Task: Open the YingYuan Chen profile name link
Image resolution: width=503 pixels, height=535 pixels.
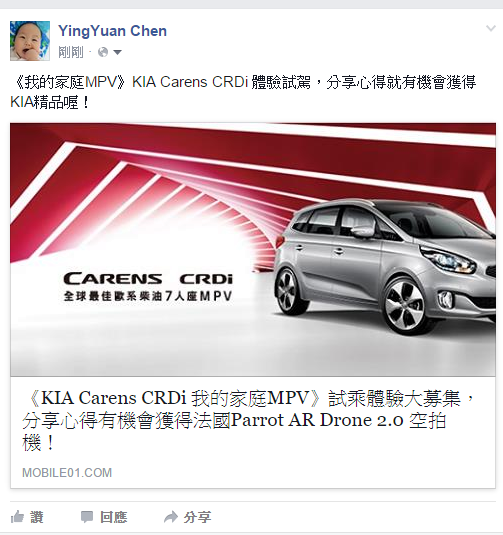Action: 113,31
